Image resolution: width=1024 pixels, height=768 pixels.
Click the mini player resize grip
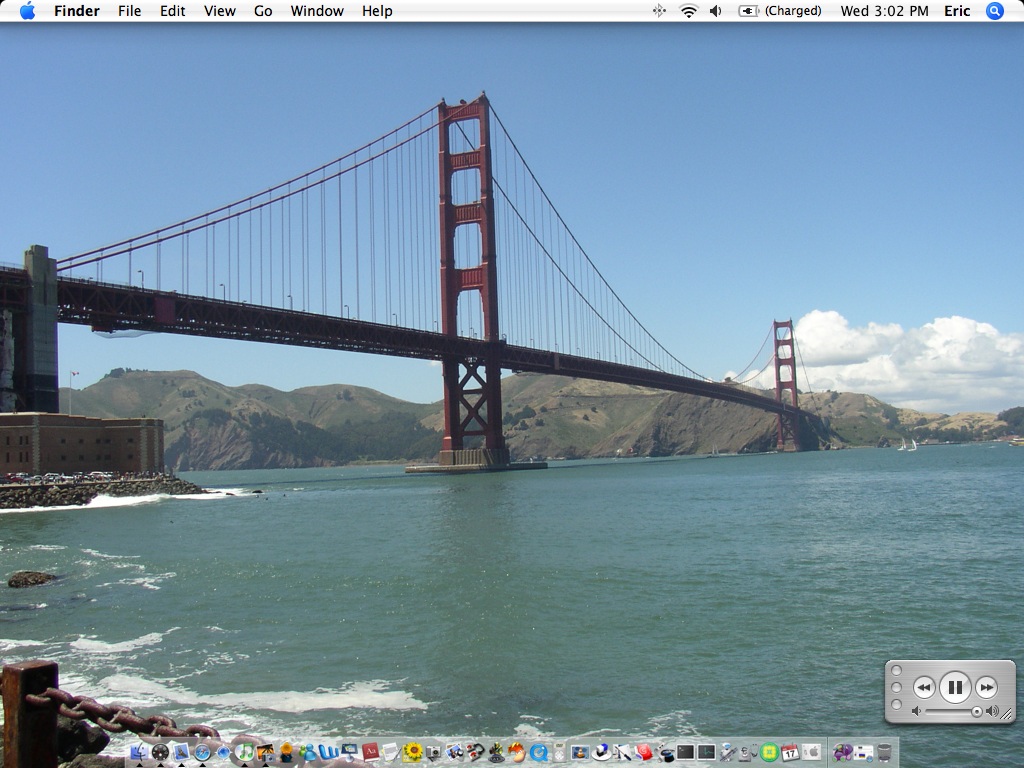click(1006, 714)
